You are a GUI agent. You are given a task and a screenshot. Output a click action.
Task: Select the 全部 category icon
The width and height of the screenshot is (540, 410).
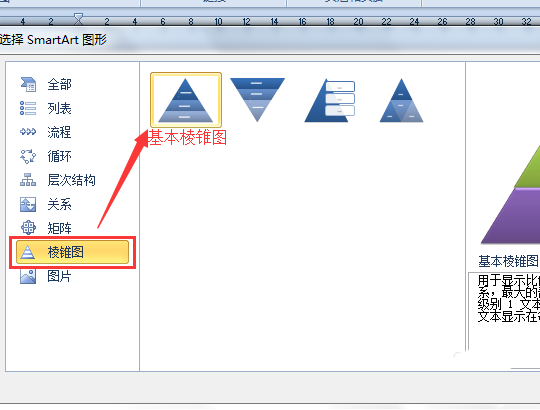click(x=28, y=84)
